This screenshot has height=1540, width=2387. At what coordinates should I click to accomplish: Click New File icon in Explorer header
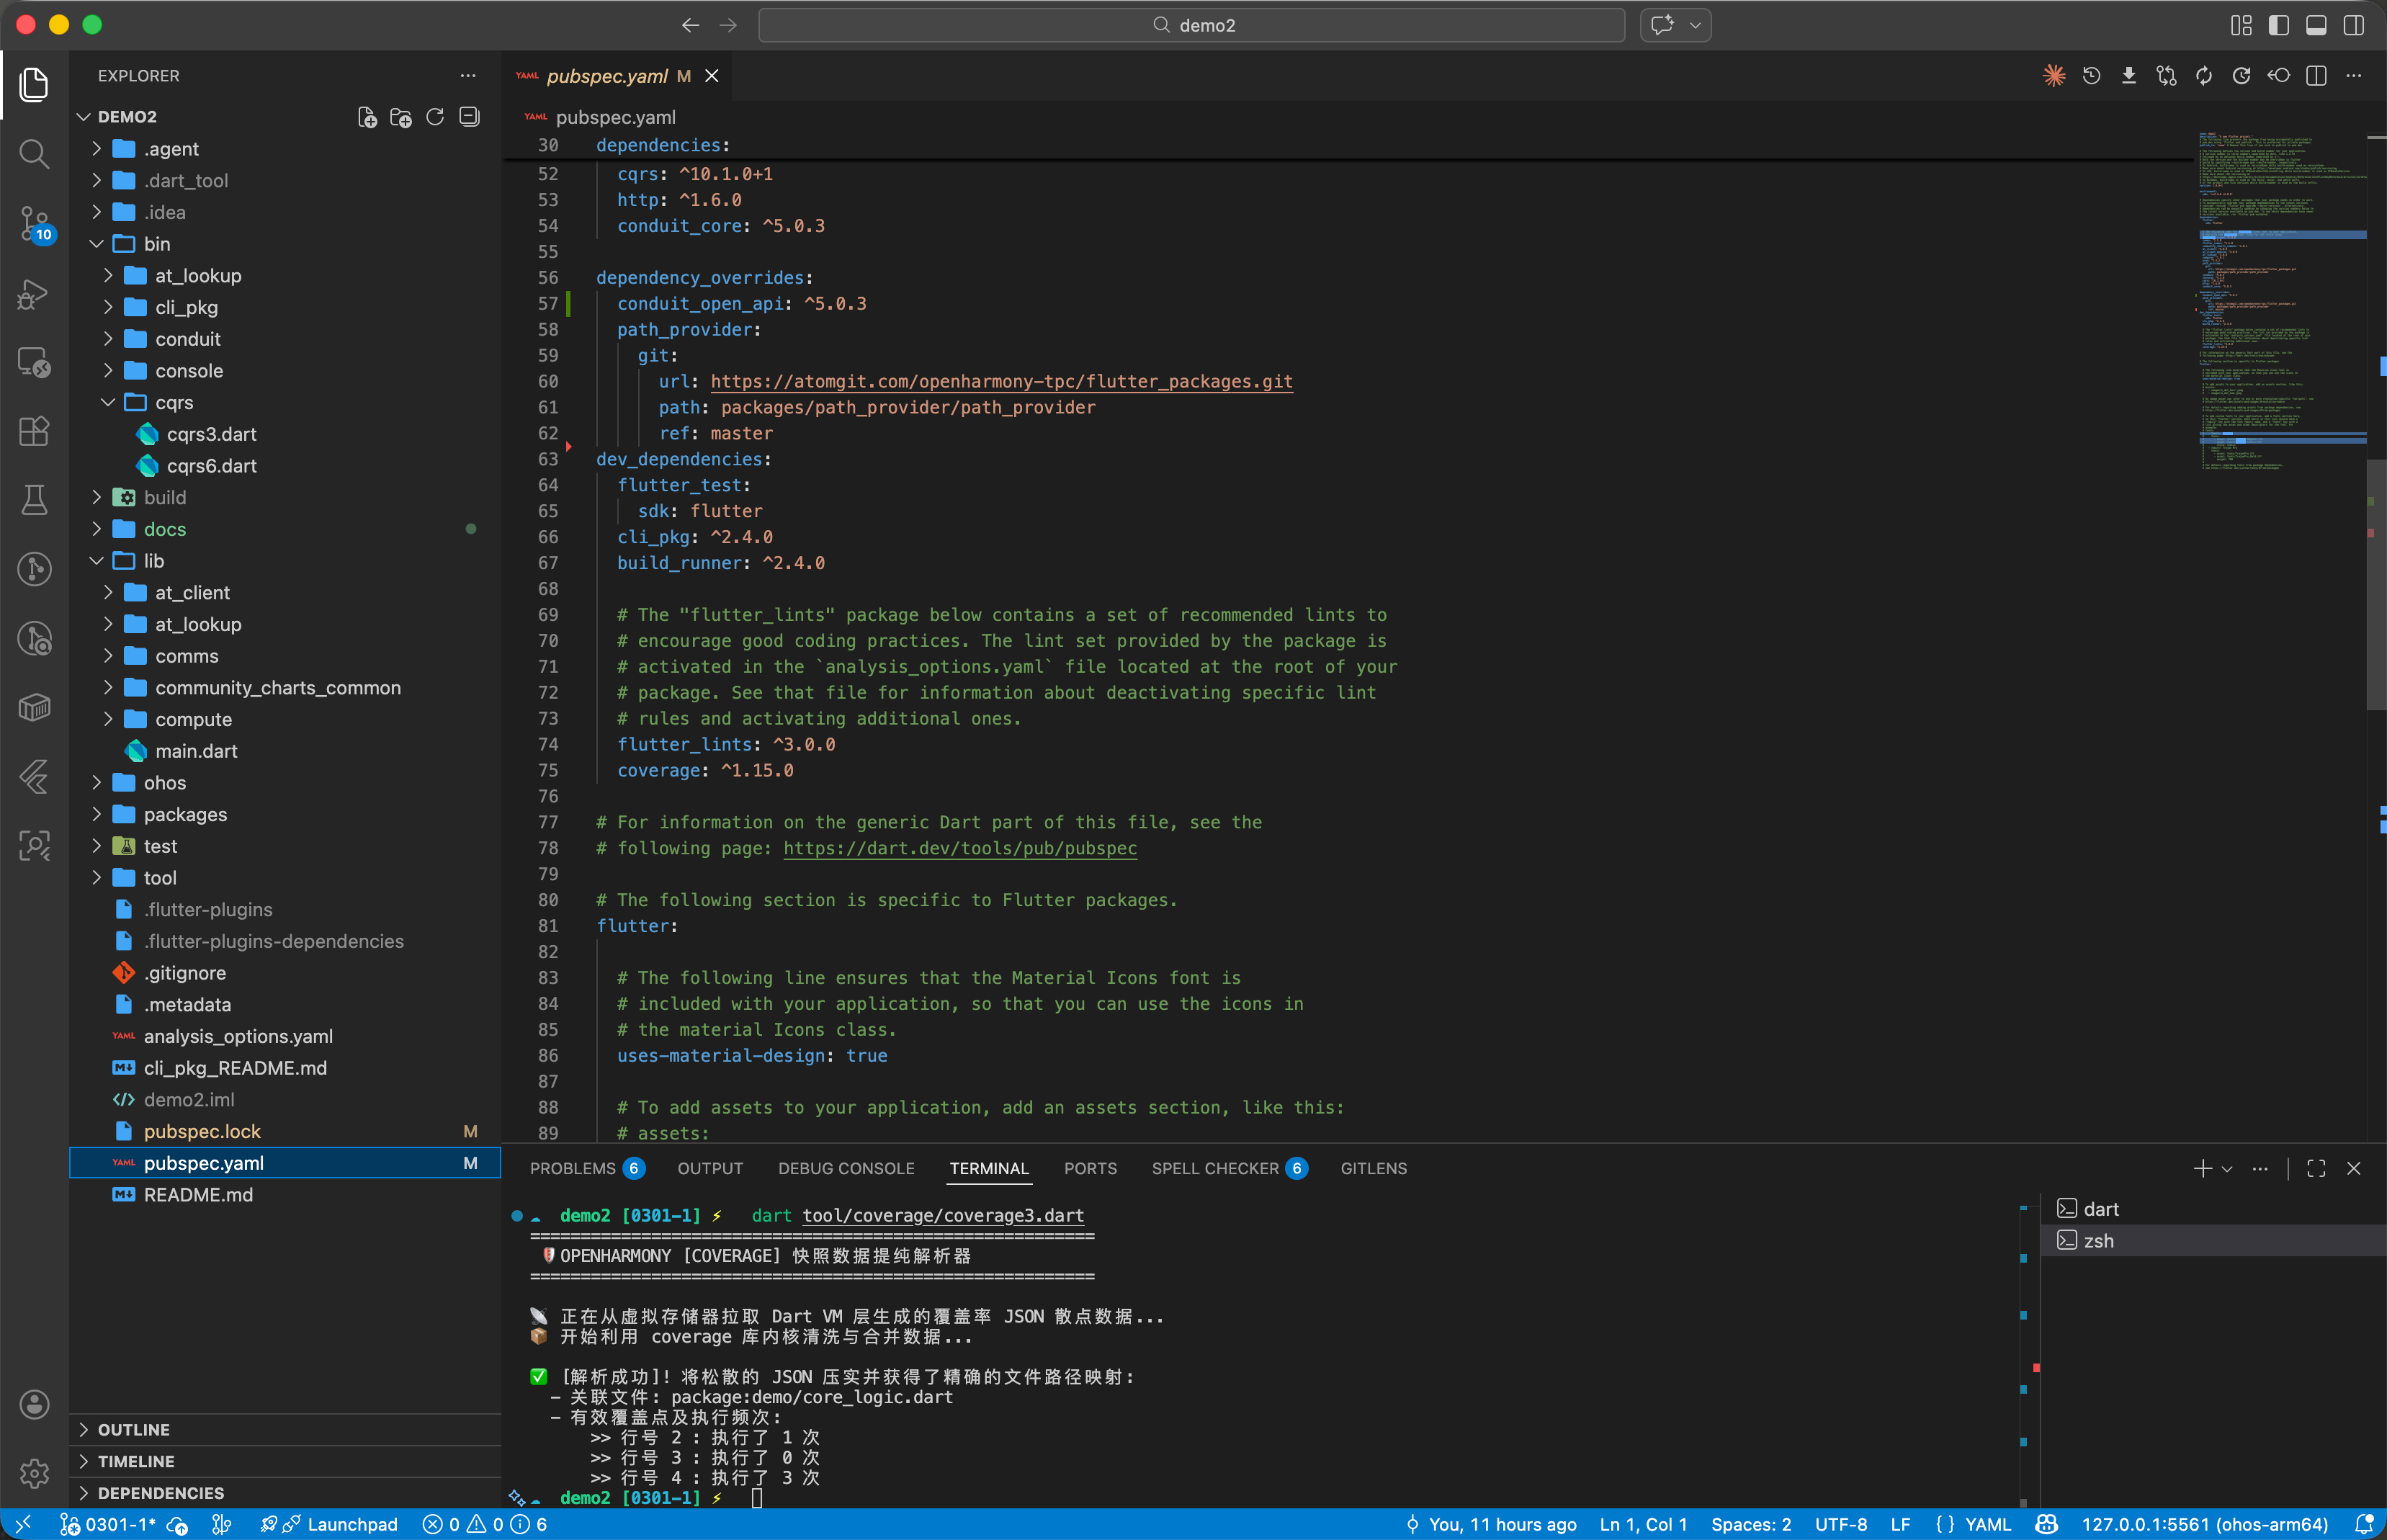(x=367, y=117)
